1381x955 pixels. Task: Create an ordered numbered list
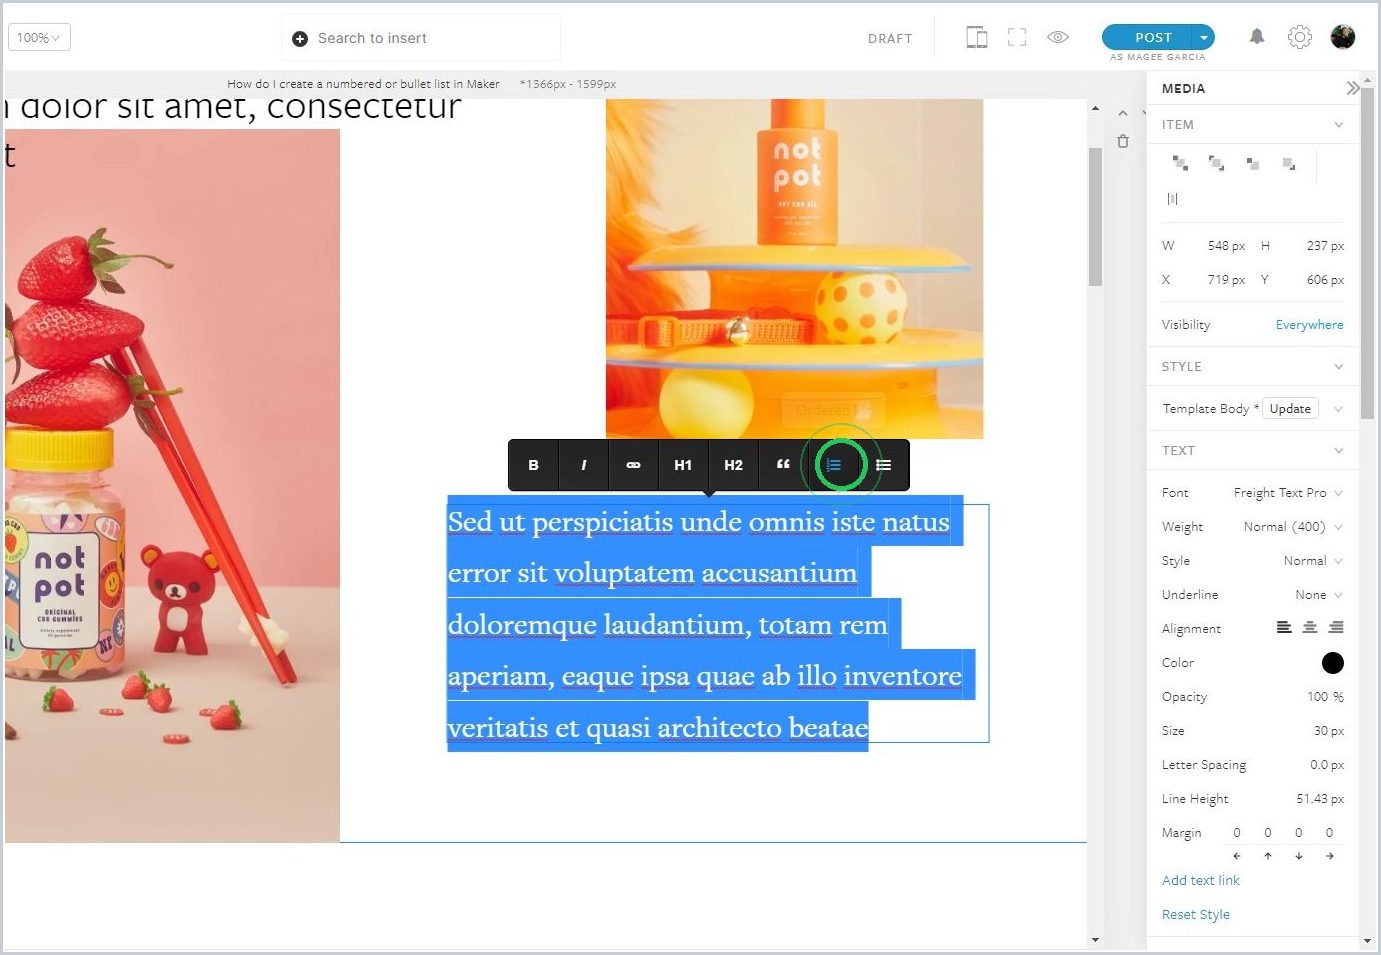pyautogui.click(x=834, y=465)
